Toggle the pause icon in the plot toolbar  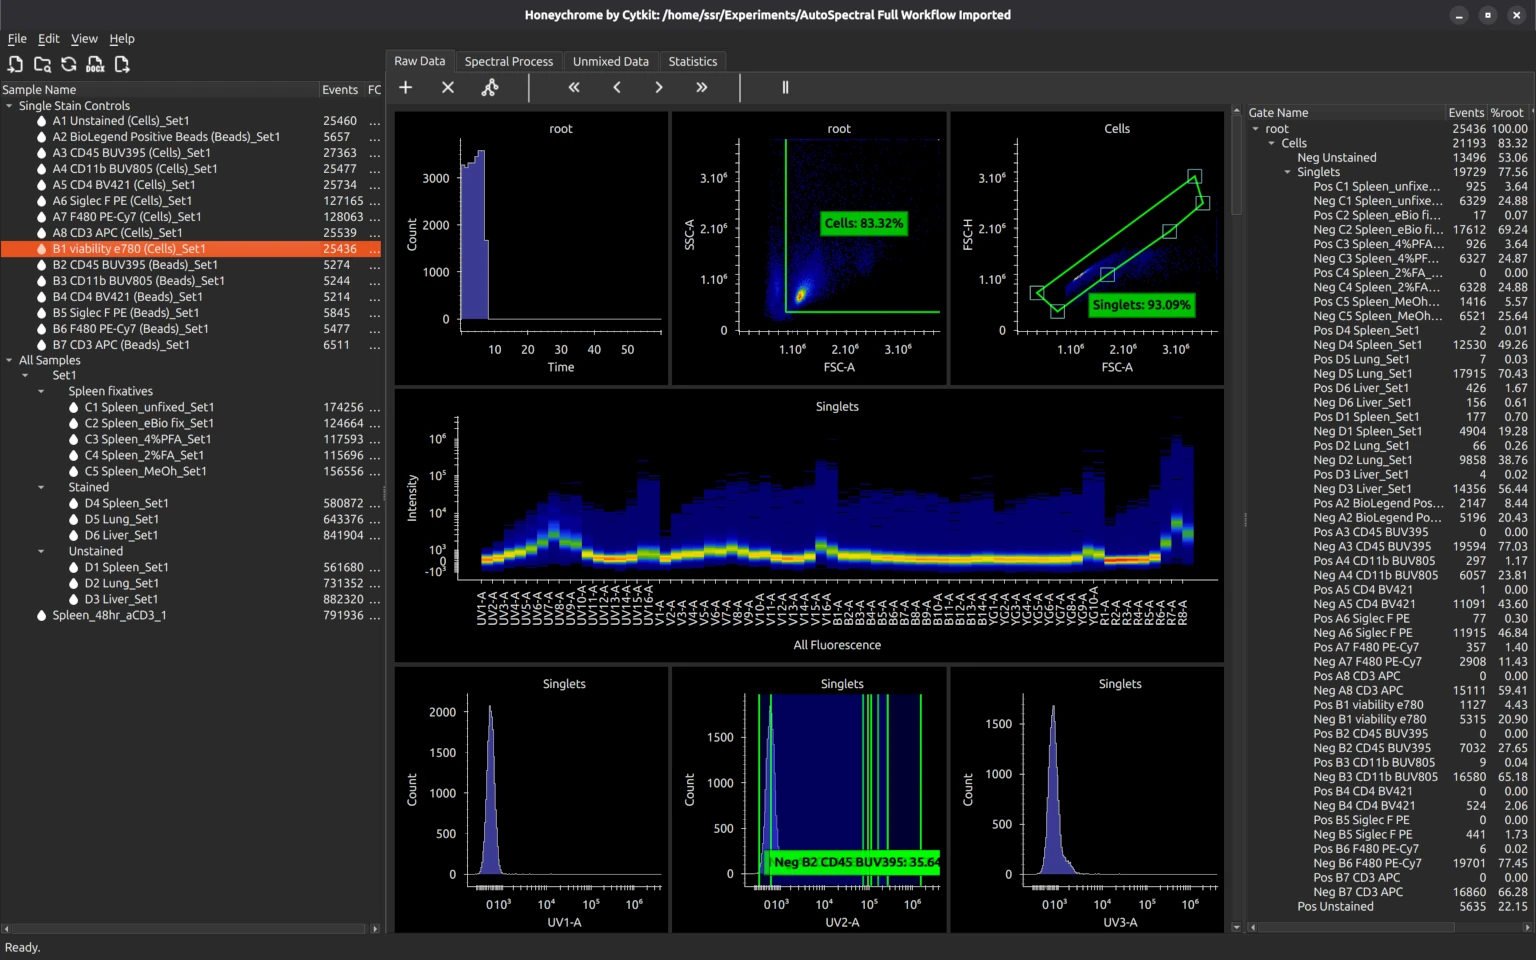[785, 88]
